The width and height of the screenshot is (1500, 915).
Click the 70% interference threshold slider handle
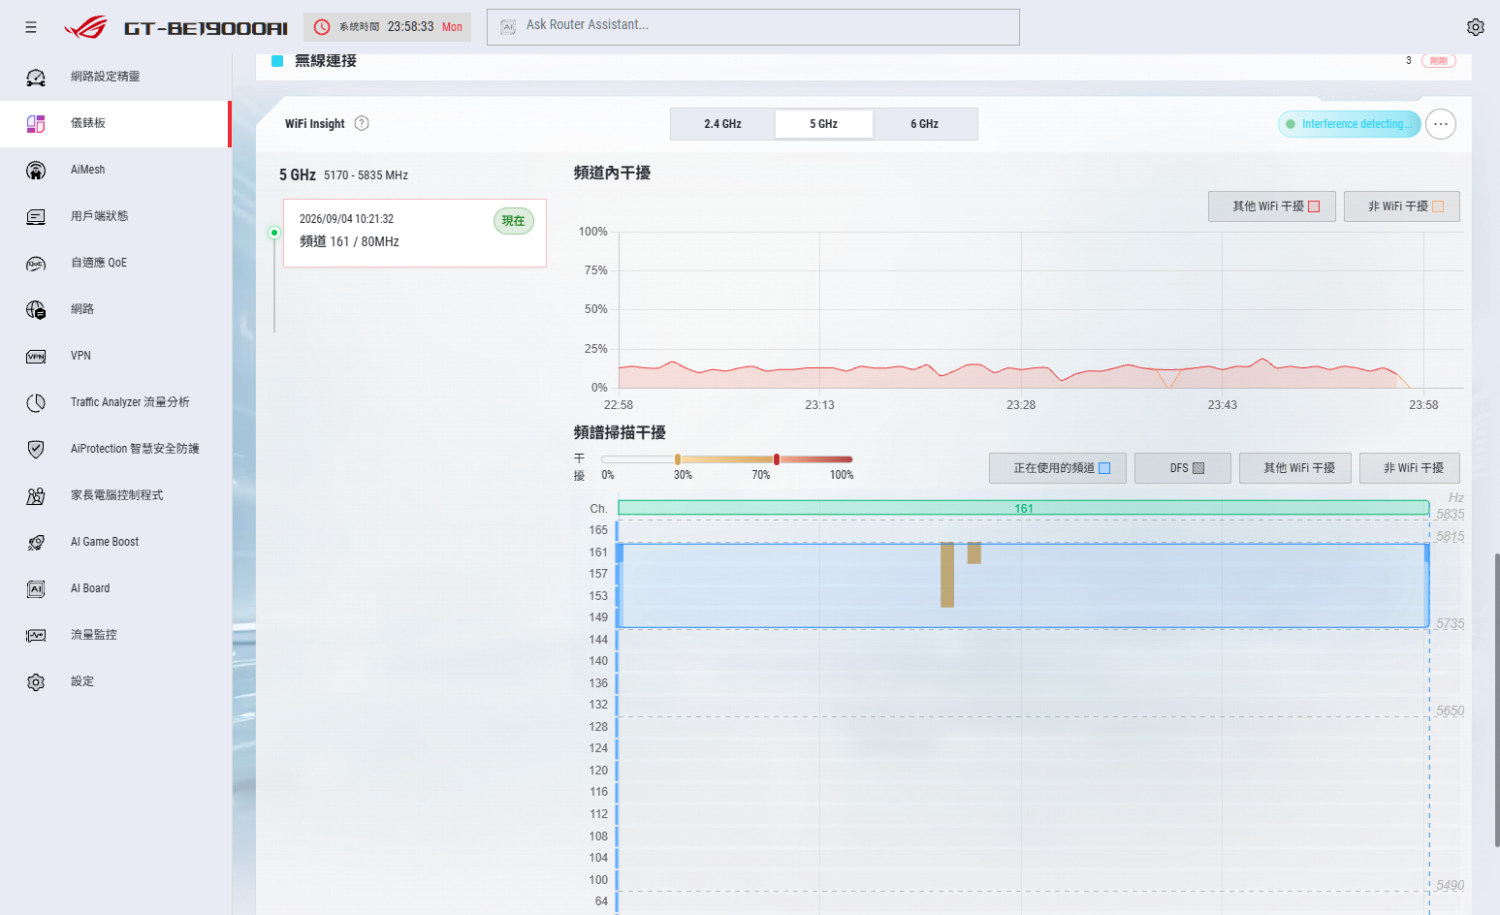pyautogui.click(x=776, y=460)
